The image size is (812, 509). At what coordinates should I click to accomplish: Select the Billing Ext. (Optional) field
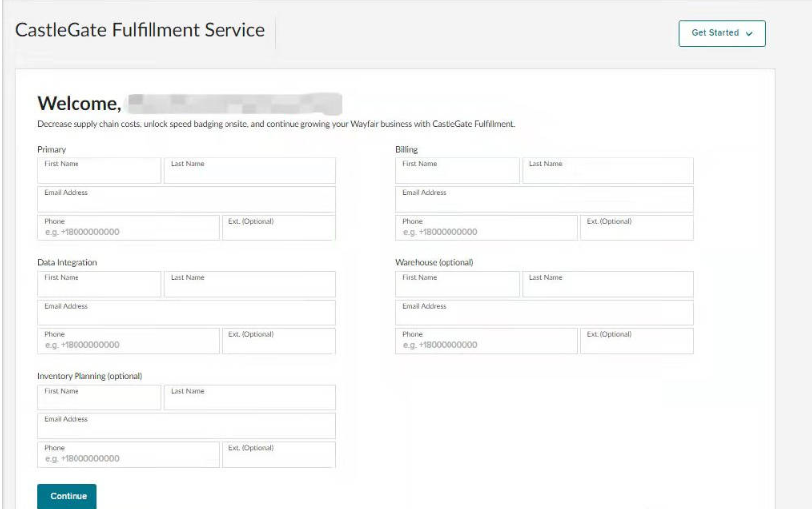[x=637, y=228]
